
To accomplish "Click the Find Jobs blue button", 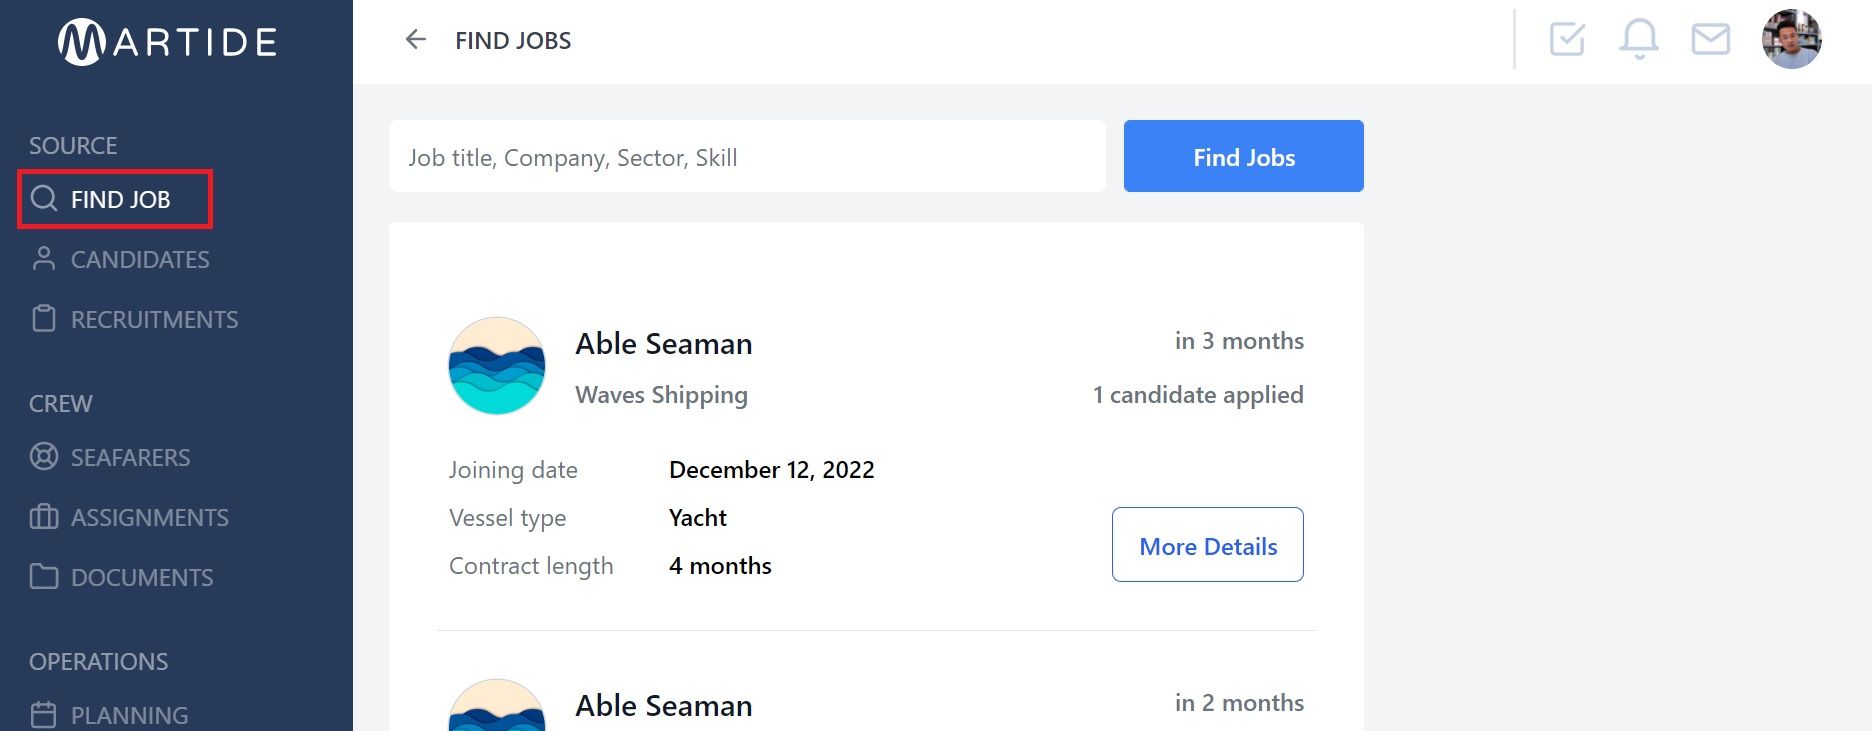I will (1244, 156).
